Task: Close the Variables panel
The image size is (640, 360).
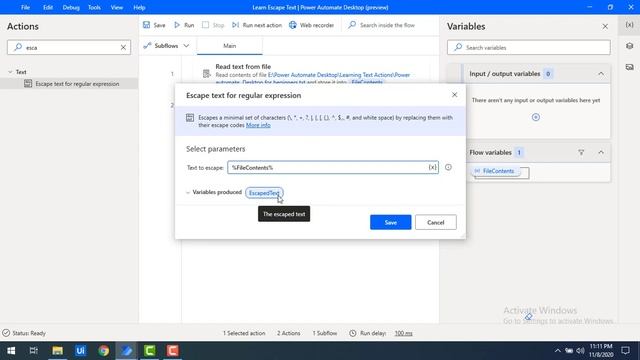Action: (x=605, y=27)
